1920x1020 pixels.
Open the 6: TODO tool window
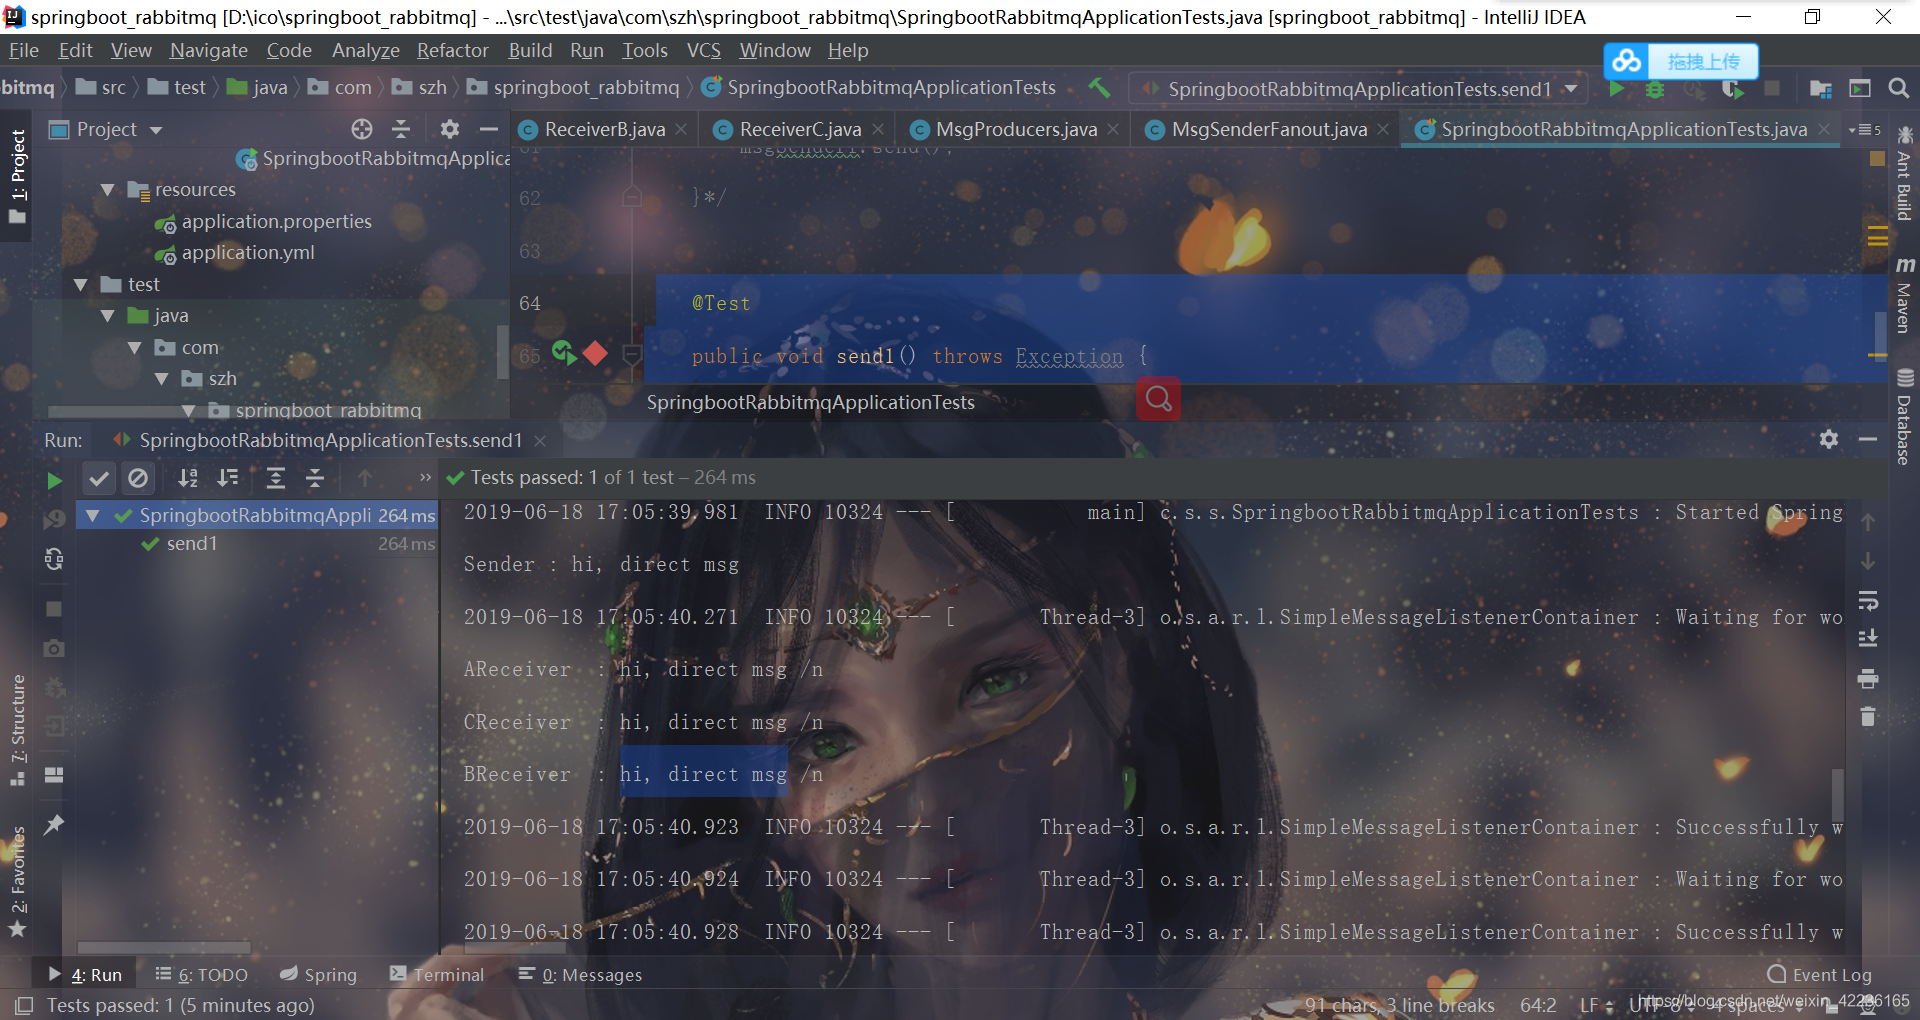(x=202, y=974)
